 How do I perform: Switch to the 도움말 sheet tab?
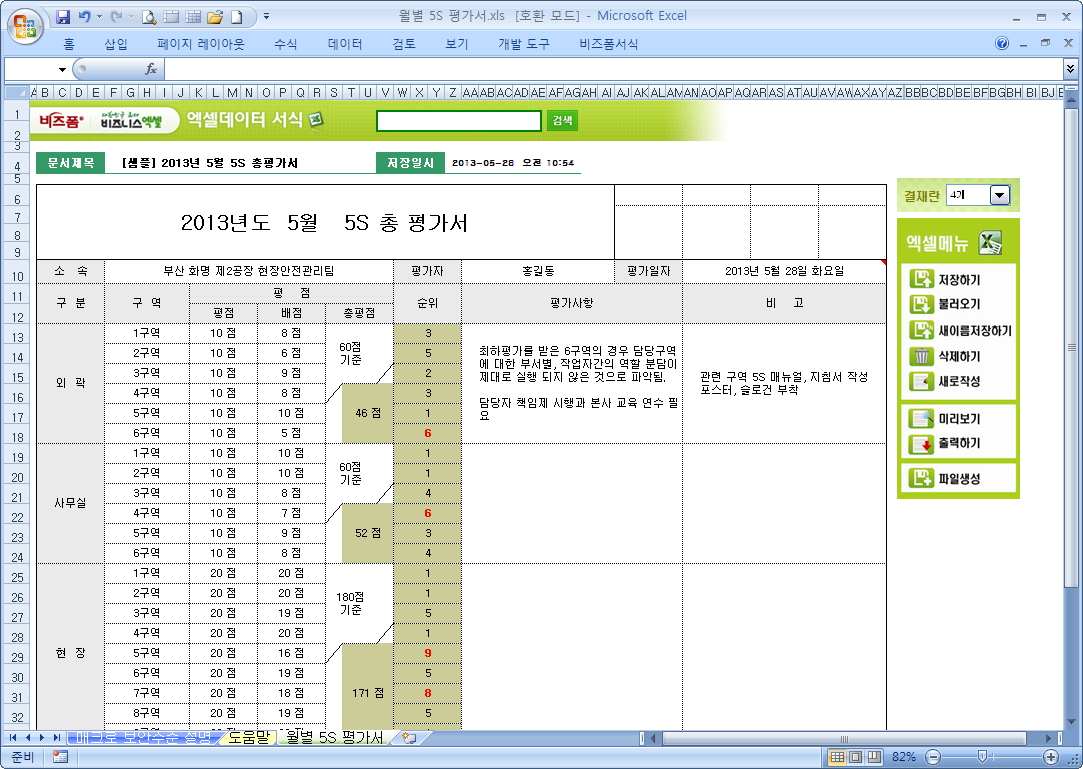249,738
